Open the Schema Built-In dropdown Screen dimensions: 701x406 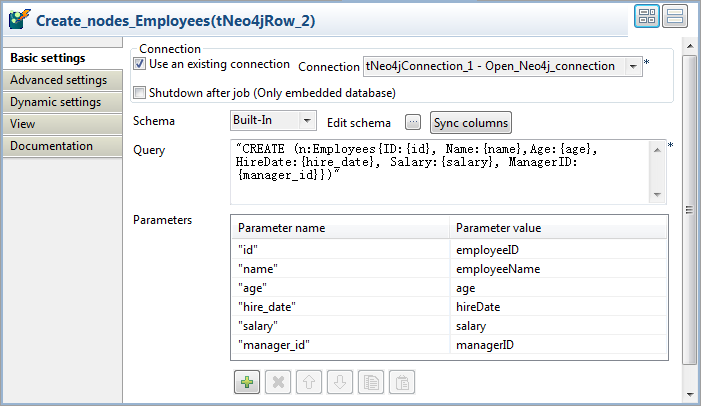[306, 121]
